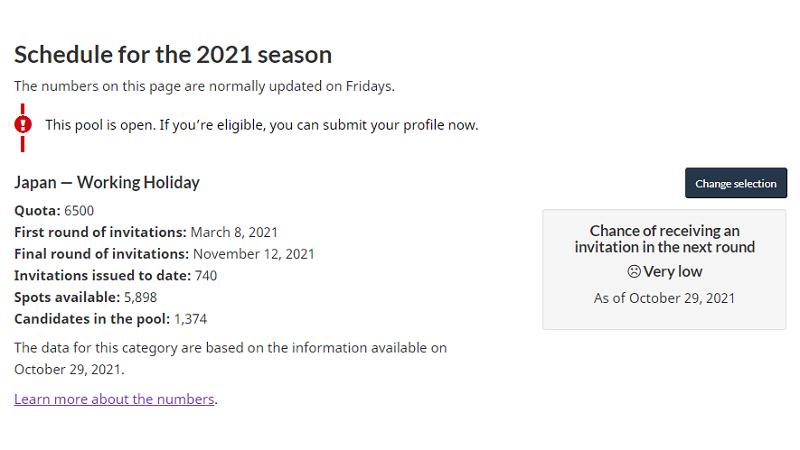This screenshot has height=450, width=800.
Task: Click the Final round date November 12, 2021
Action: (254, 254)
